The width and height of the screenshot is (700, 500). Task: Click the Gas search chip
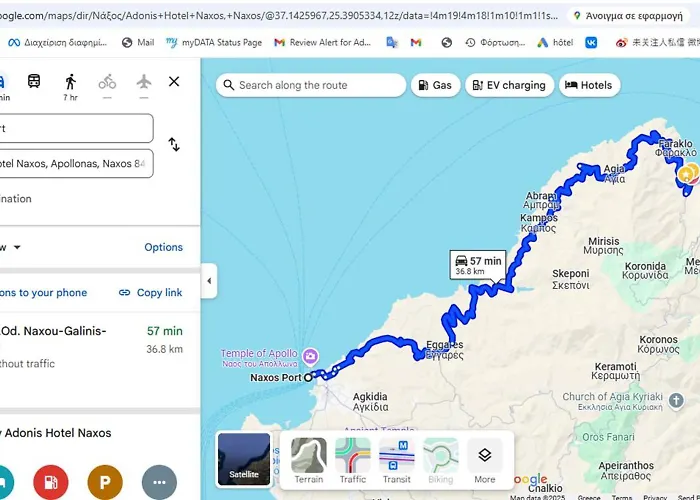(x=435, y=86)
